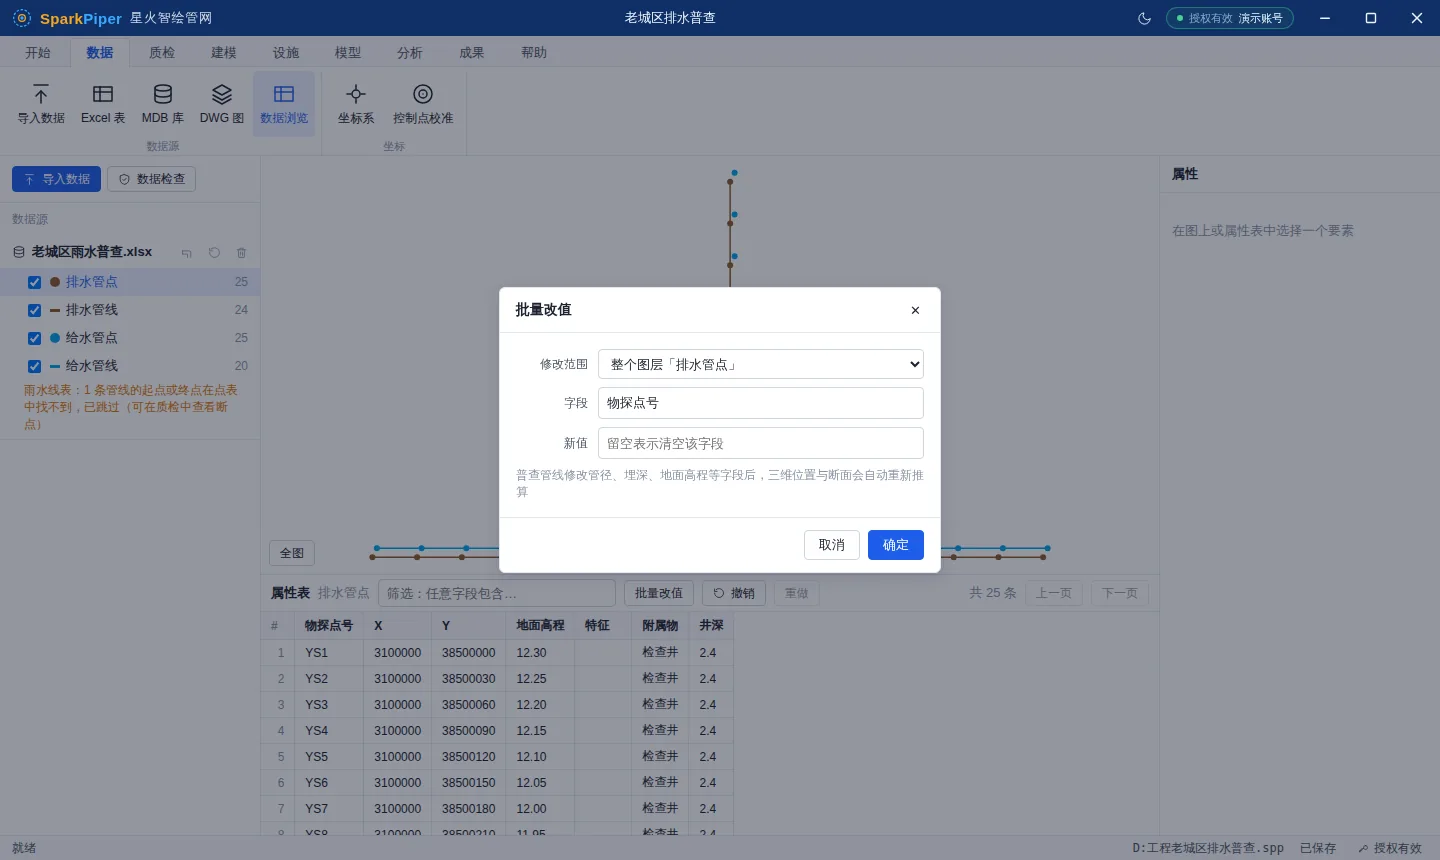Click the 授权有效 演示账号 badge in the title bar
Screen dimensions: 1440x860
pyautogui.click(x=1230, y=18)
